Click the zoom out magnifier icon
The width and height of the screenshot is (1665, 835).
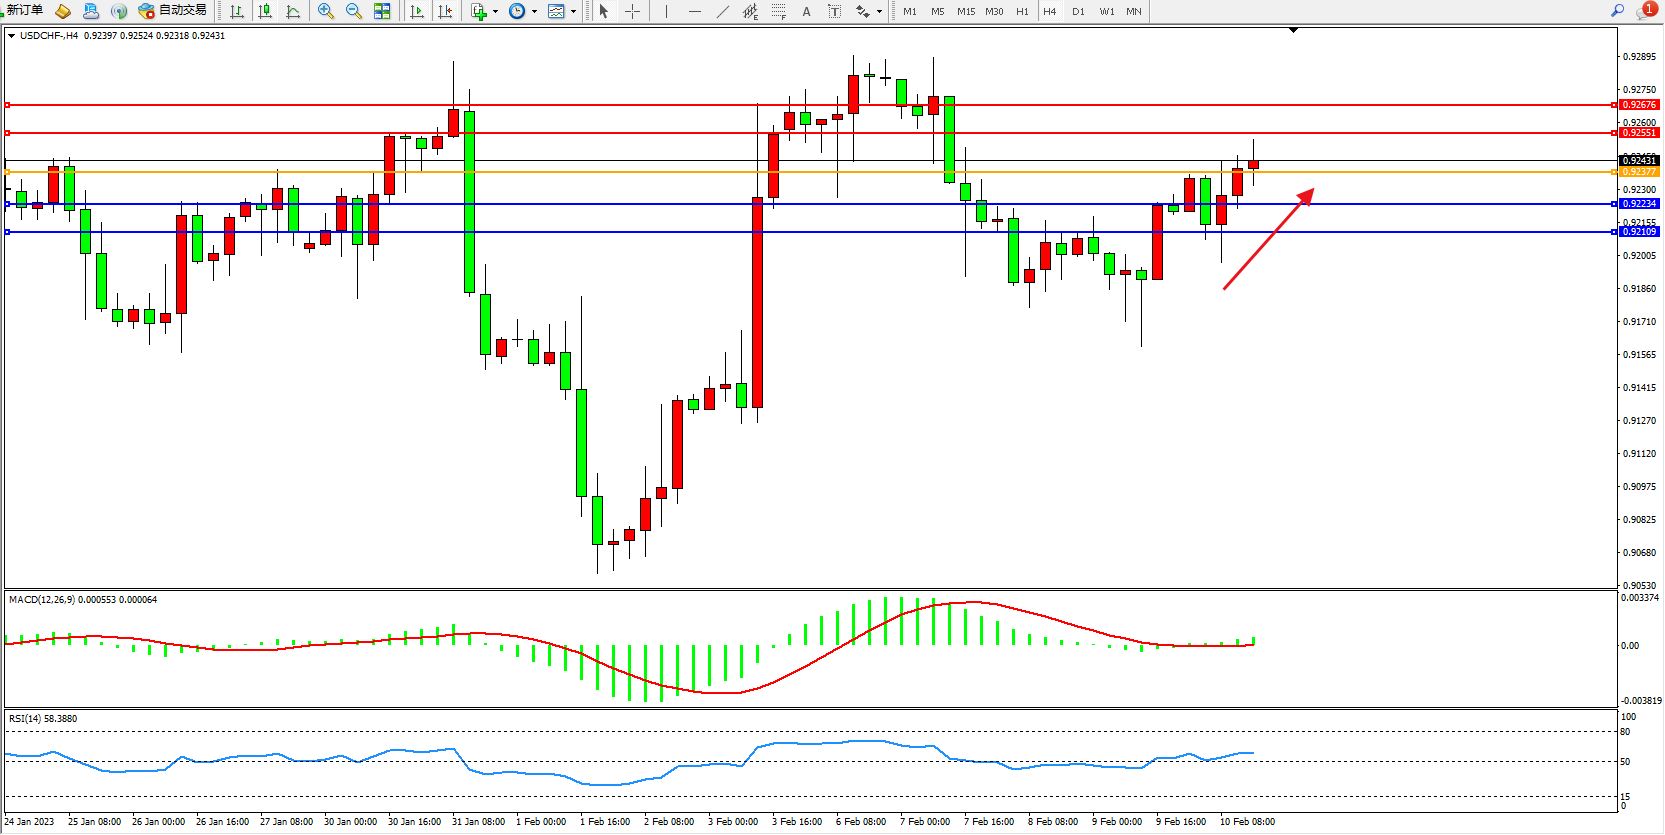[353, 11]
